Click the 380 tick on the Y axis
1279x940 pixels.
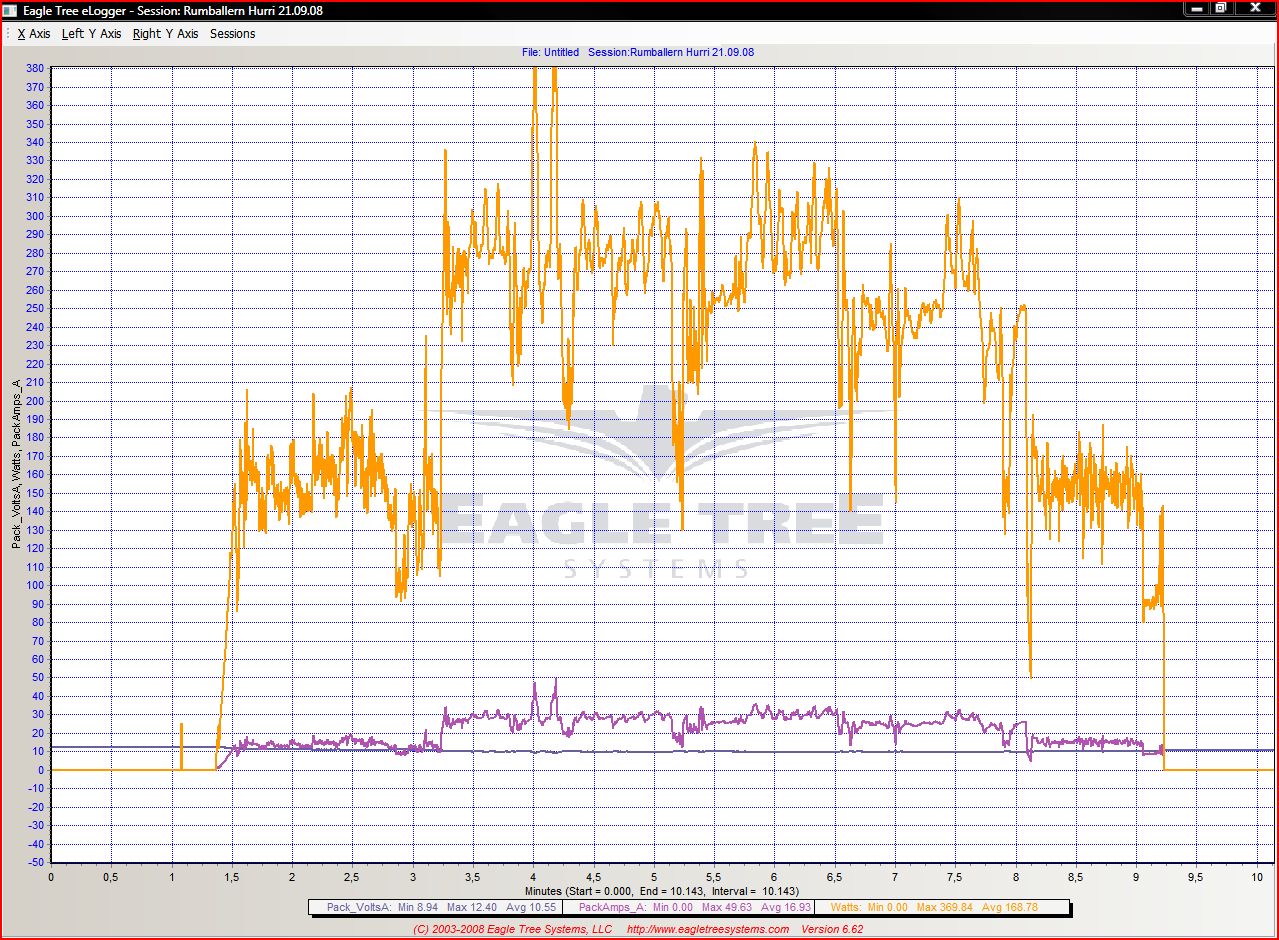(35, 69)
